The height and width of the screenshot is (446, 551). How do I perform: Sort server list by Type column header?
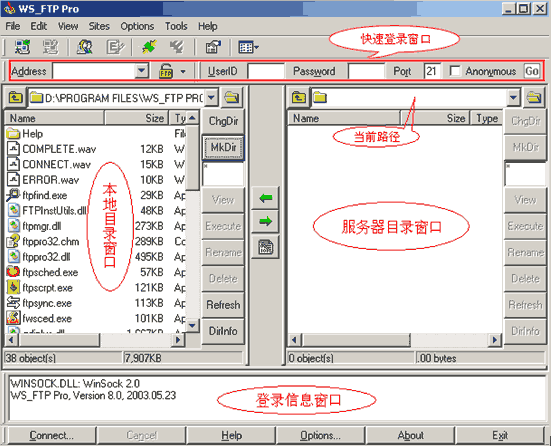tap(486, 118)
